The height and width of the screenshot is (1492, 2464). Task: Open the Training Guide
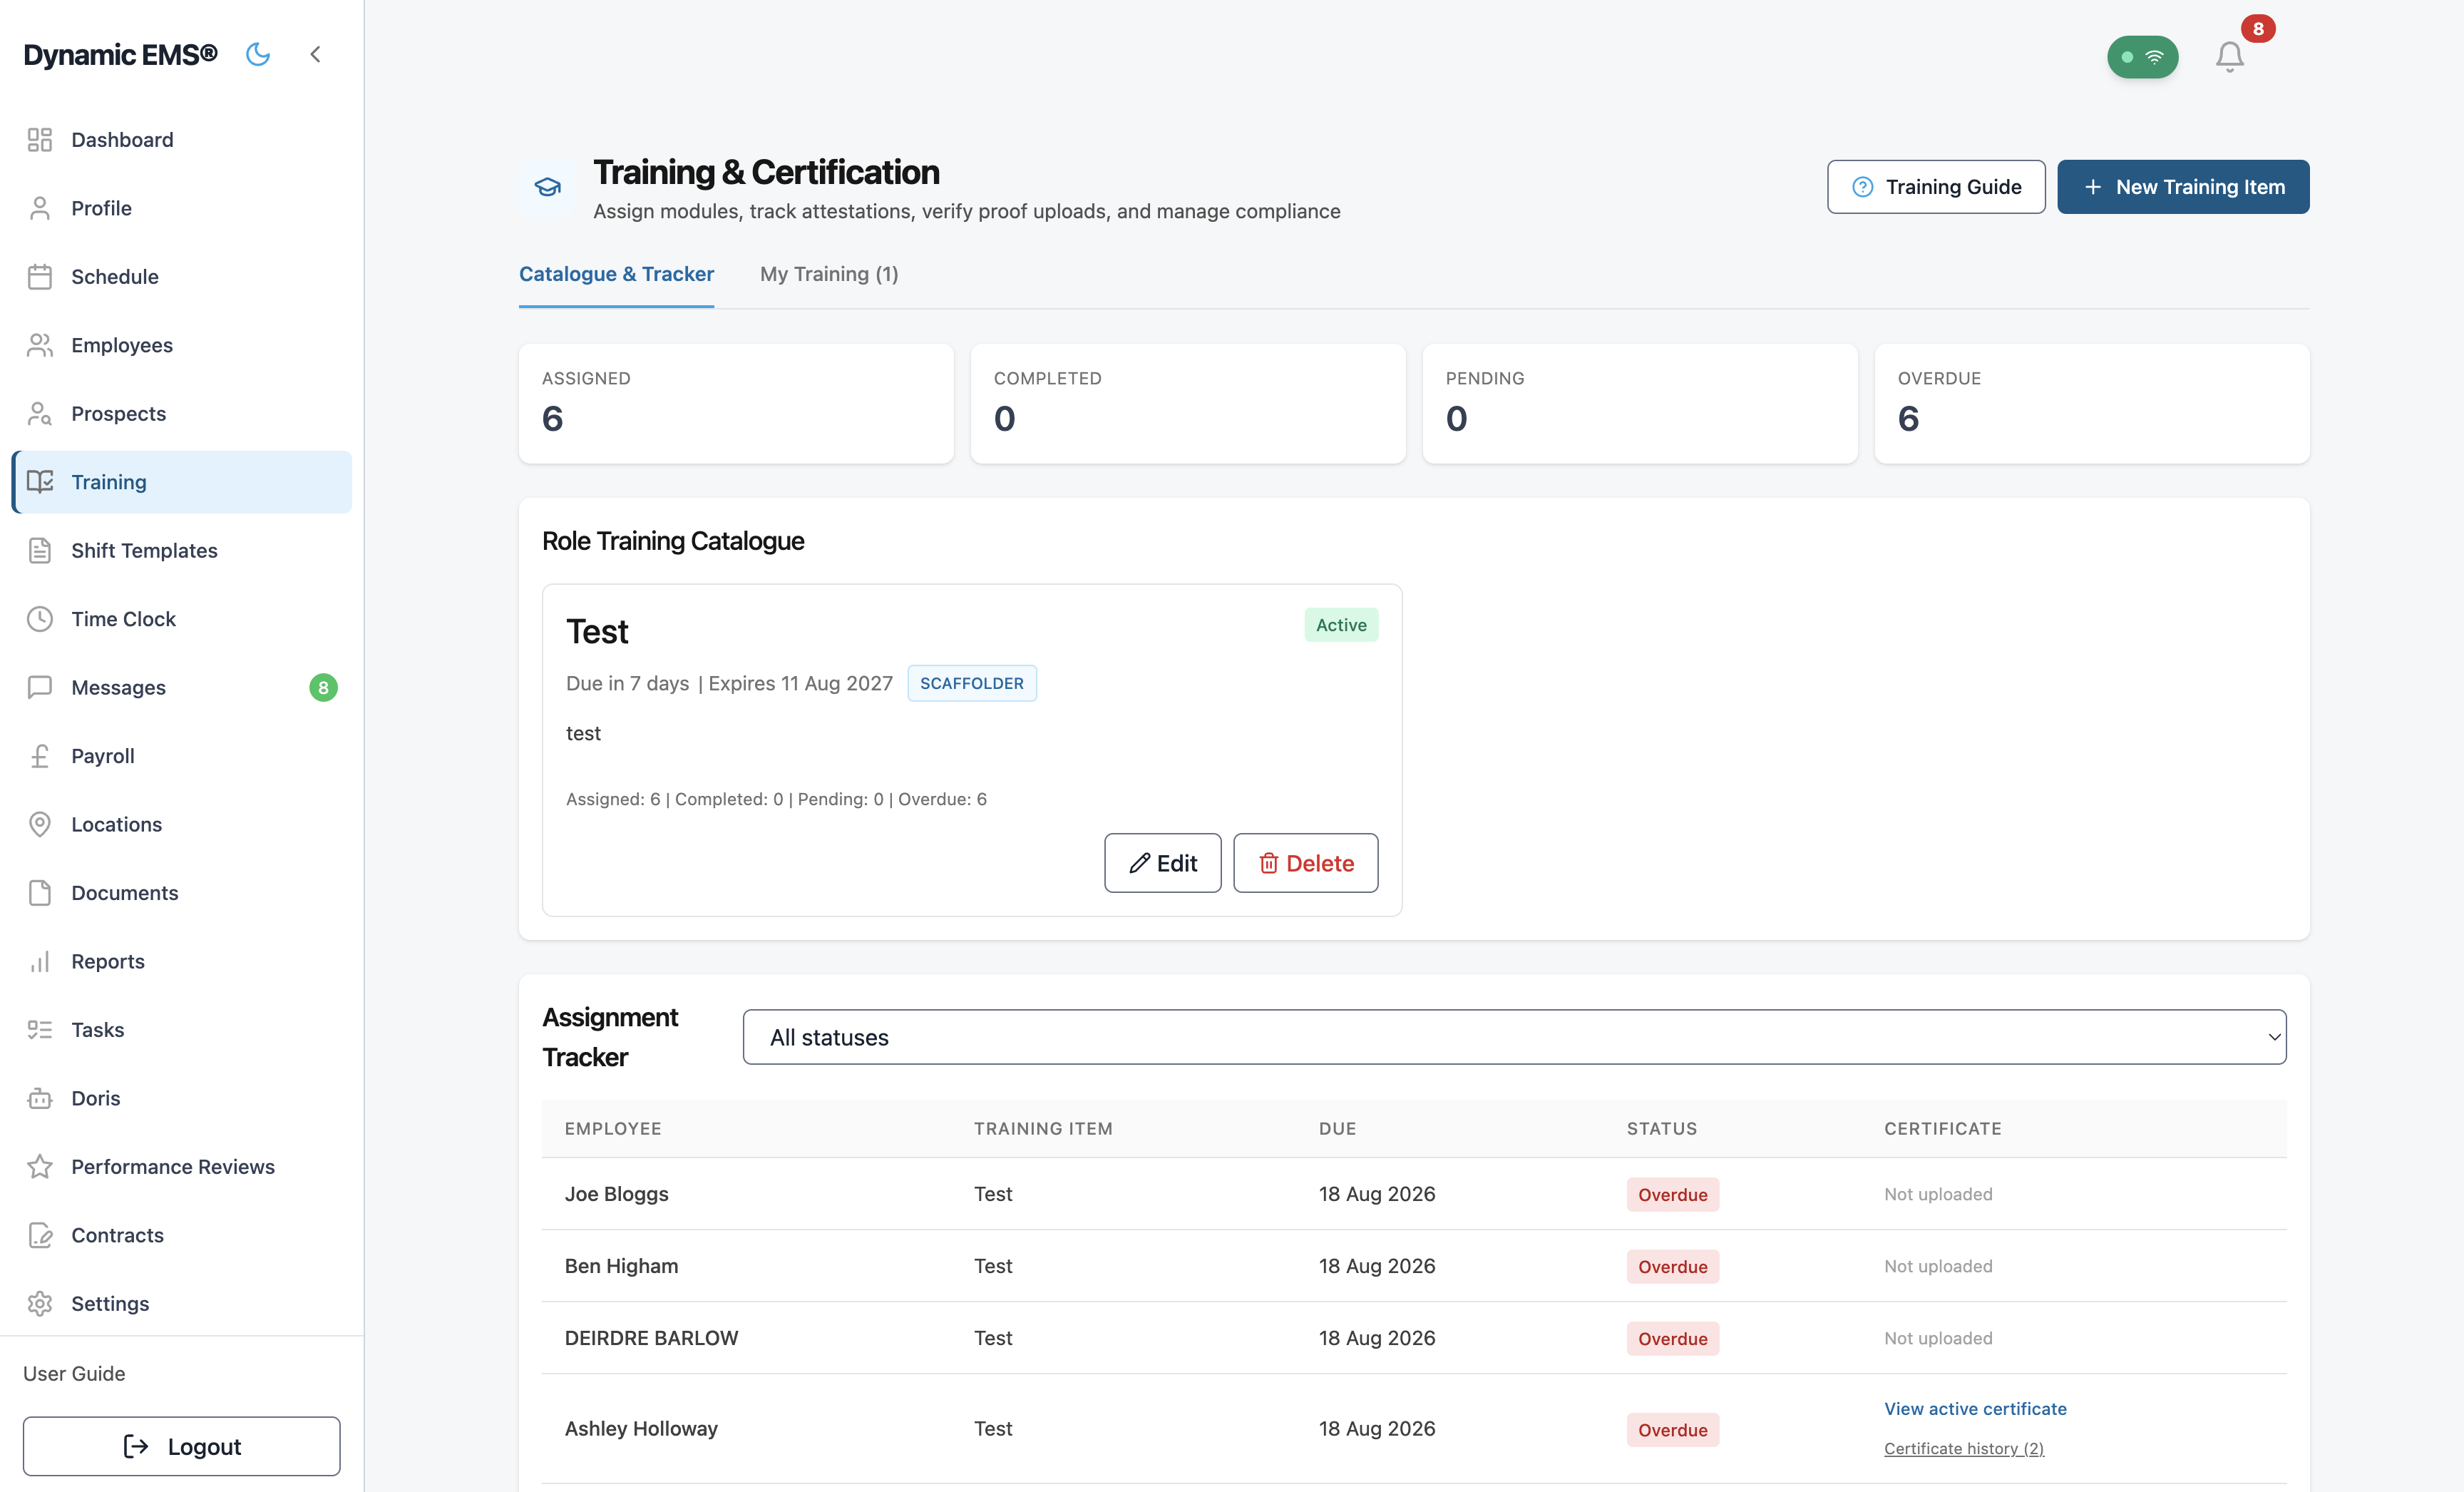[1936, 187]
